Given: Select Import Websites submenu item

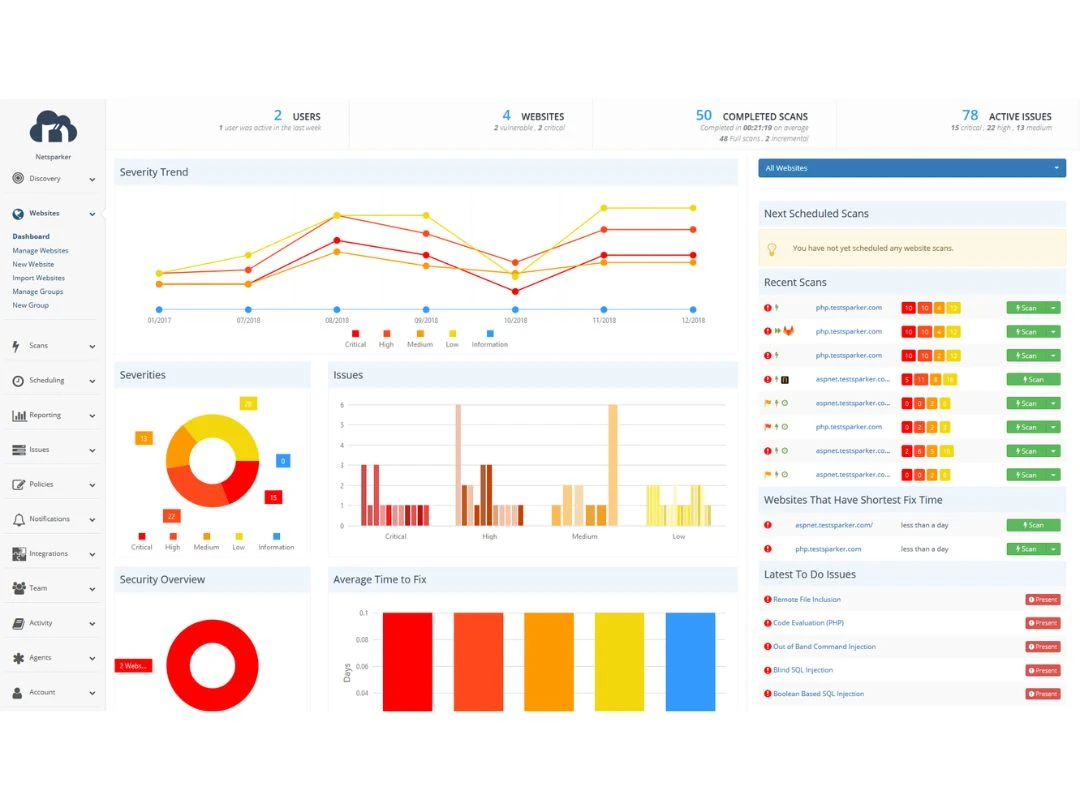Looking at the screenshot, I should point(39,278).
